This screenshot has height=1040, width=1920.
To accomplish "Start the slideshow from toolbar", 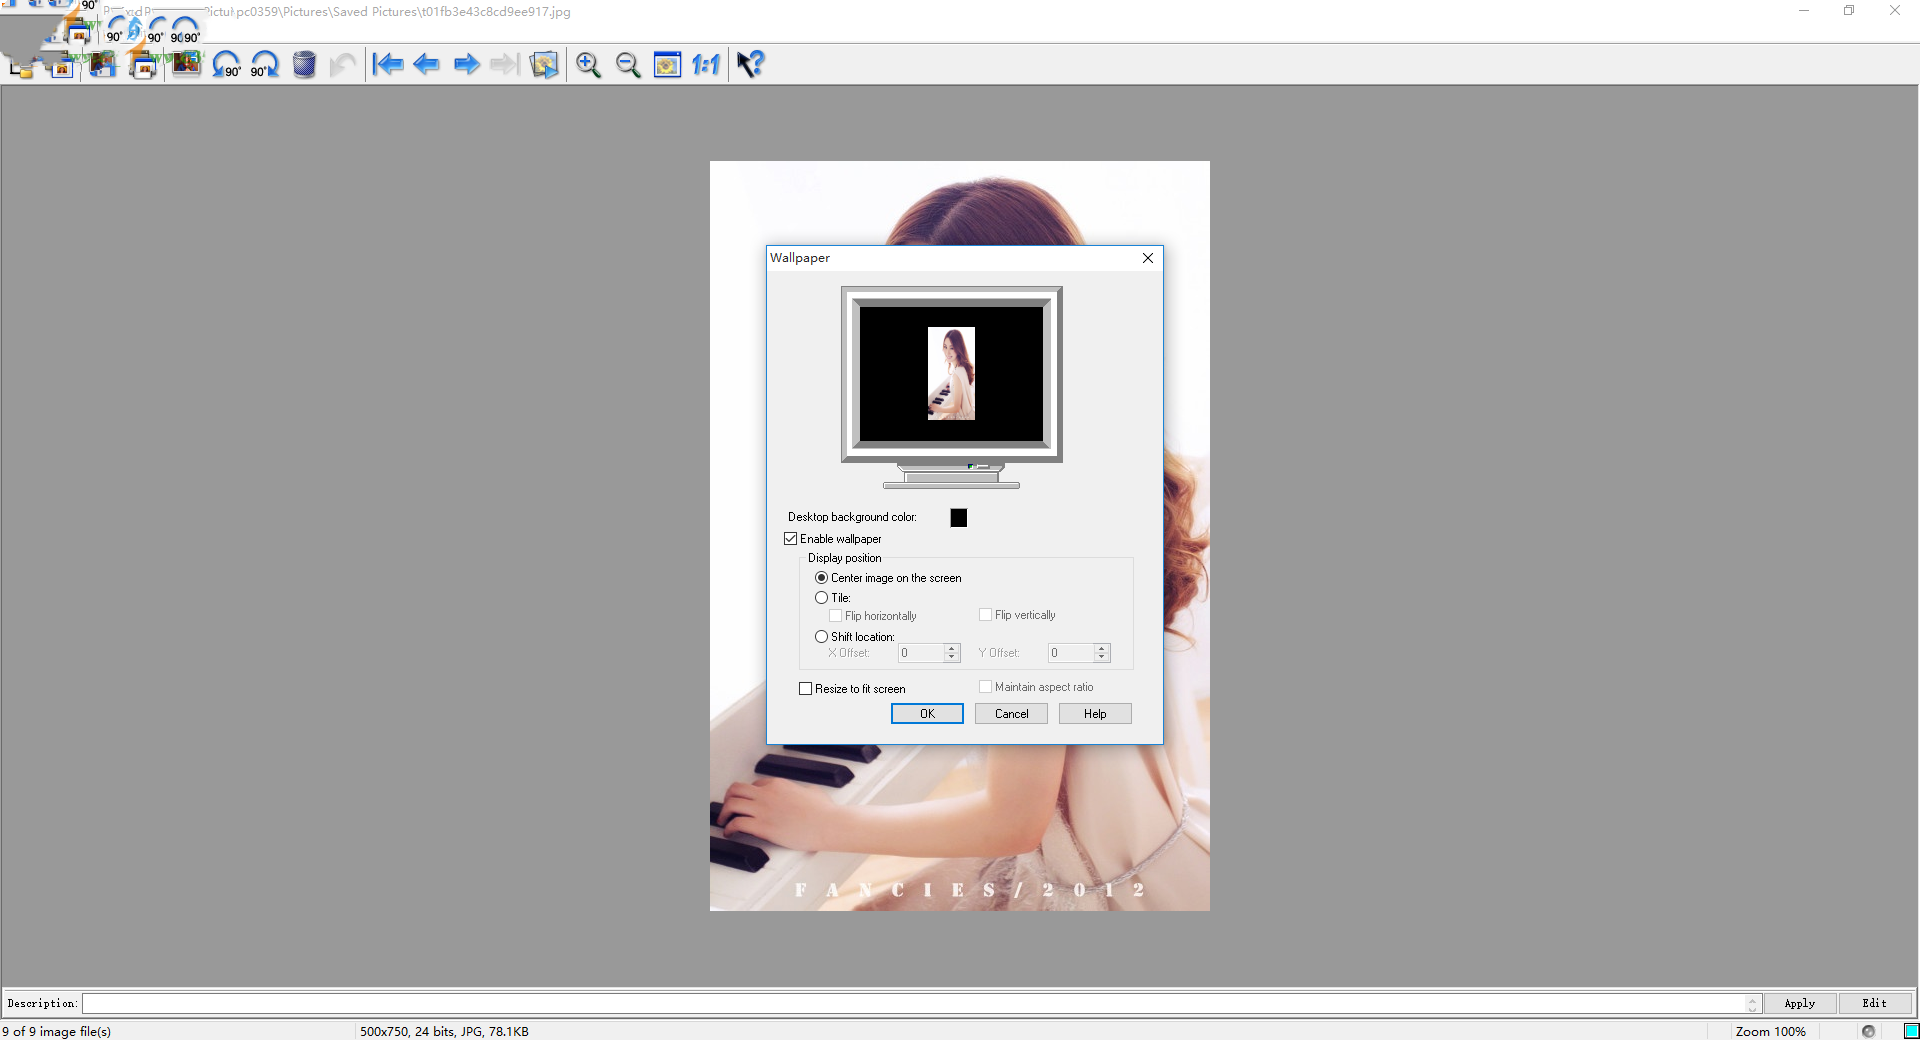I will pyautogui.click(x=544, y=65).
